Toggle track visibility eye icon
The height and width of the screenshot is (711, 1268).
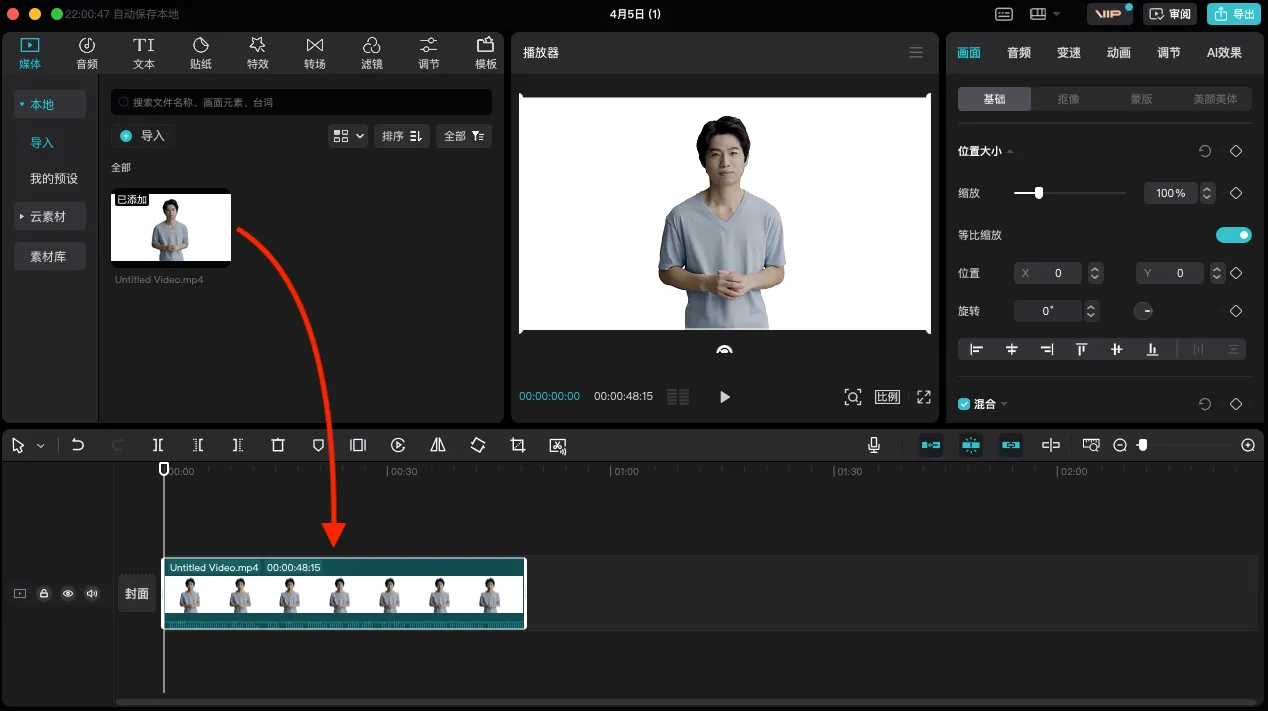click(68, 593)
